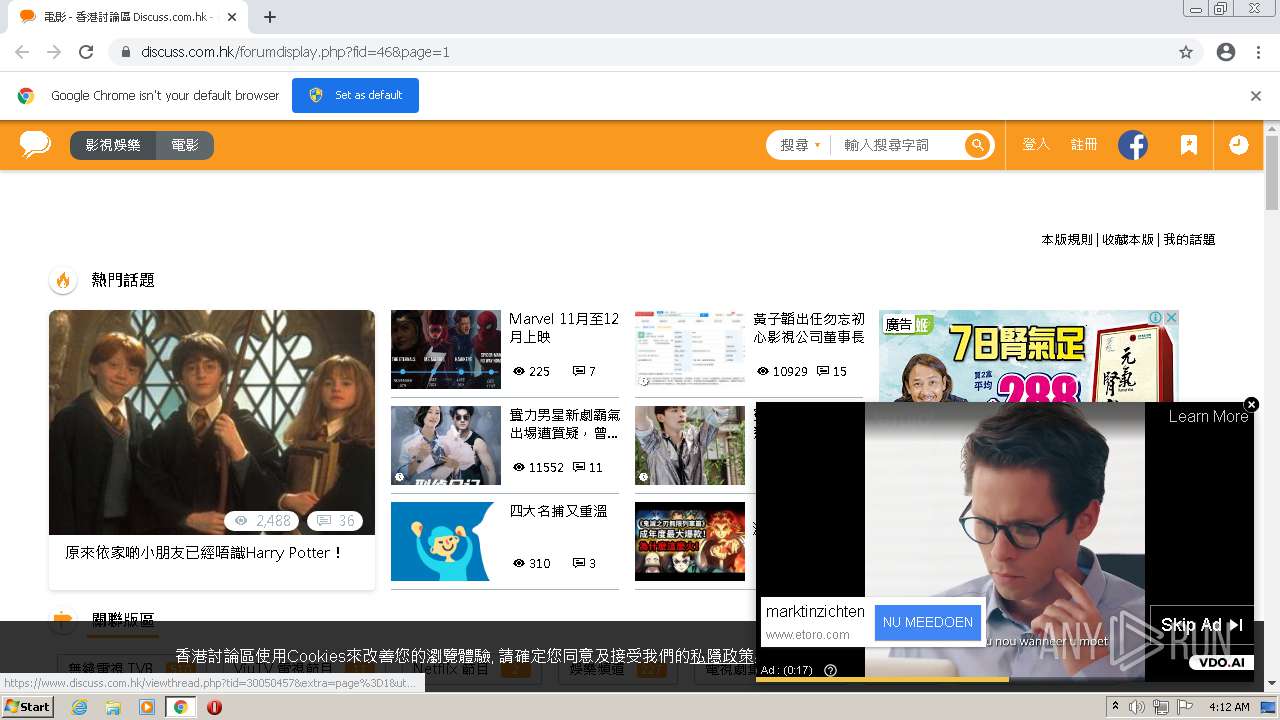Click the hot topics flame icon

pyautogui.click(x=63, y=280)
